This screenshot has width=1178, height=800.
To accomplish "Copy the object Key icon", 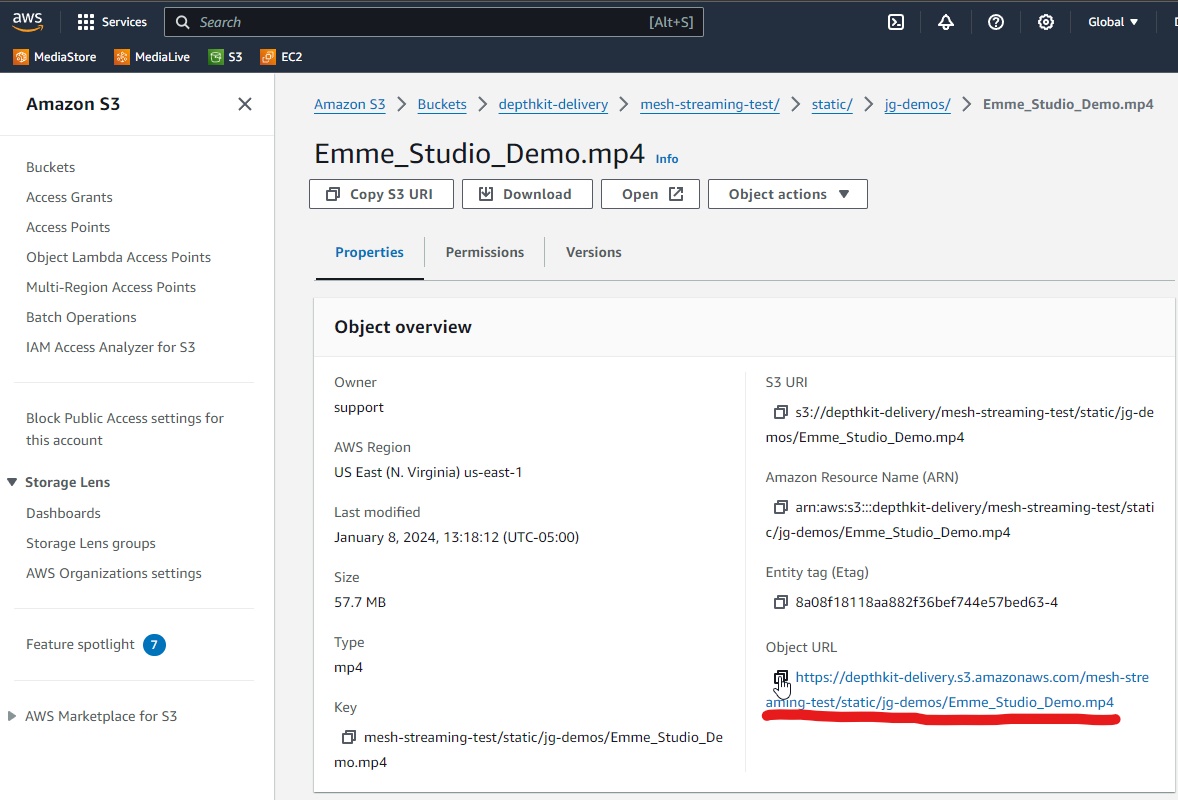I will click(349, 738).
